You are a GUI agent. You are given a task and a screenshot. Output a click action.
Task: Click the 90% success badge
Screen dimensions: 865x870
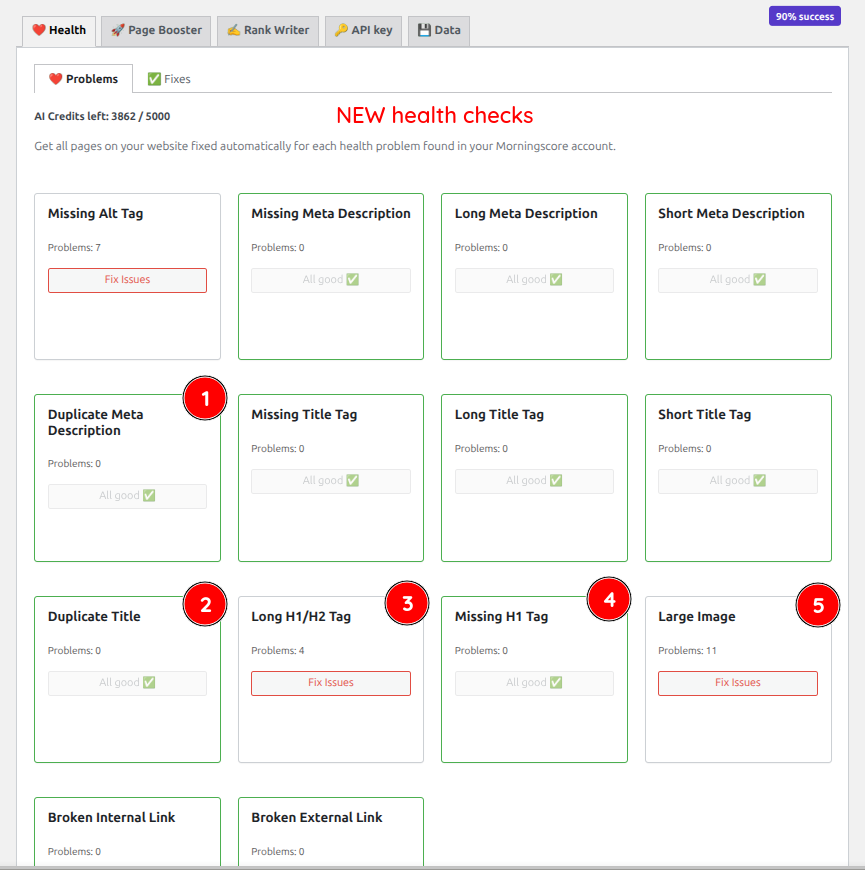click(x=805, y=17)
